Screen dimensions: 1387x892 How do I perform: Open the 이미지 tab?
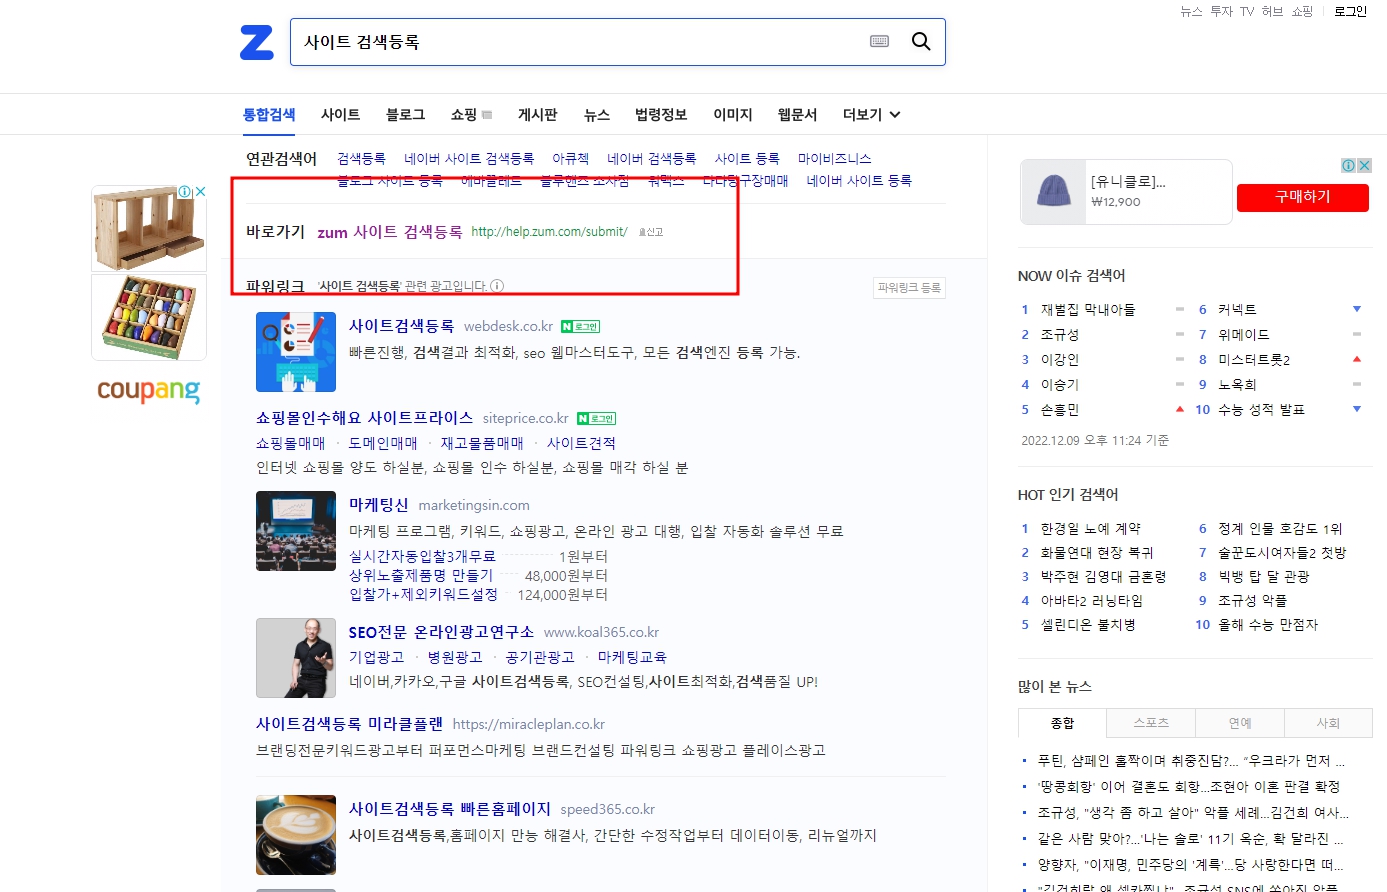[733, 115]
